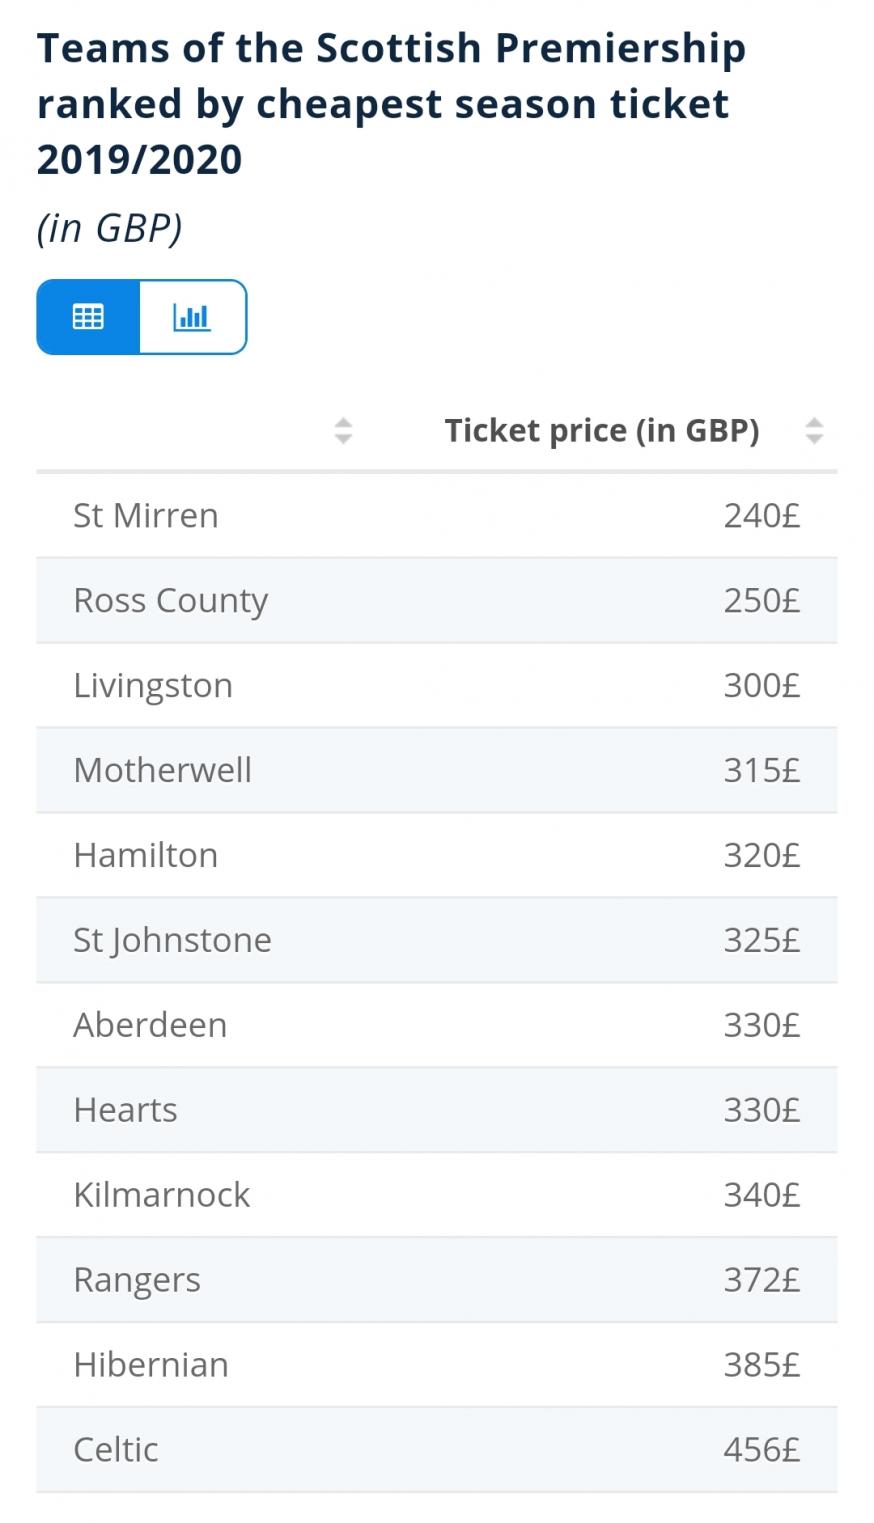
Task: Click the 240£ price cell
Action: tap(761, 515)
